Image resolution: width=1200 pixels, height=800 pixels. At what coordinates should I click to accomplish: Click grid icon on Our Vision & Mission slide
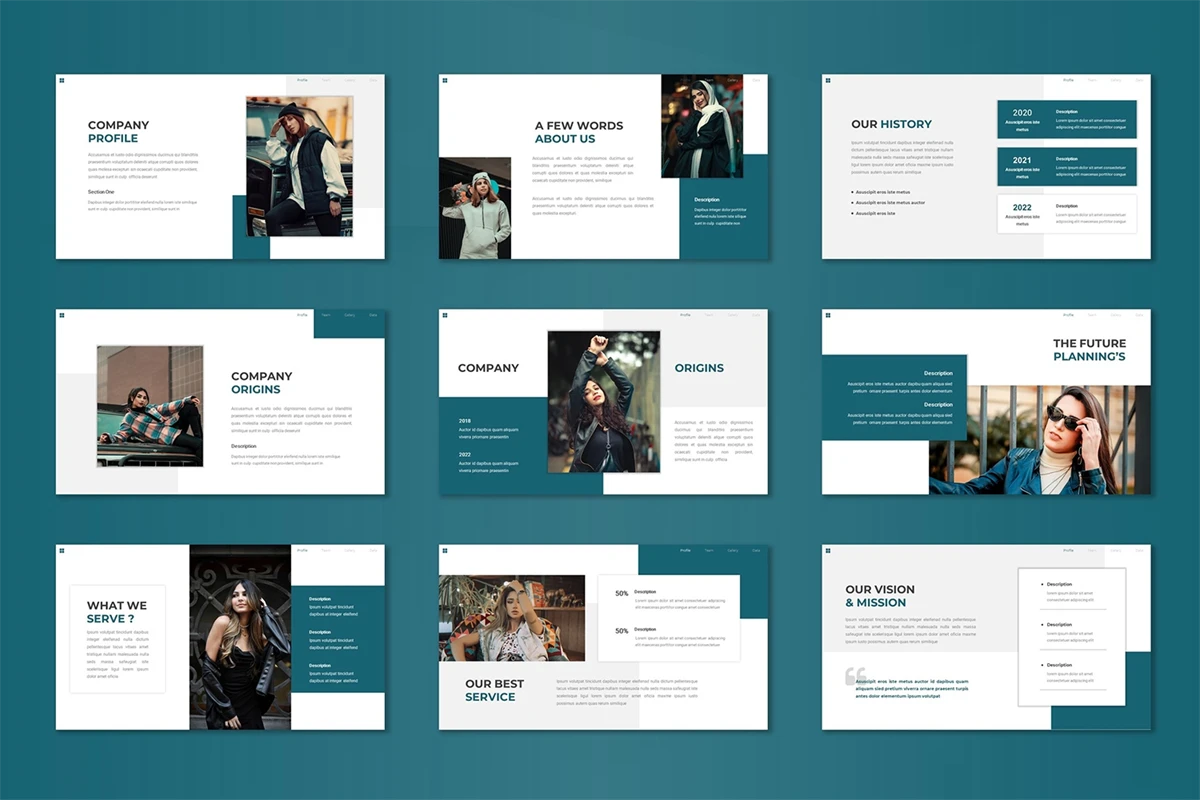(828, 551)
